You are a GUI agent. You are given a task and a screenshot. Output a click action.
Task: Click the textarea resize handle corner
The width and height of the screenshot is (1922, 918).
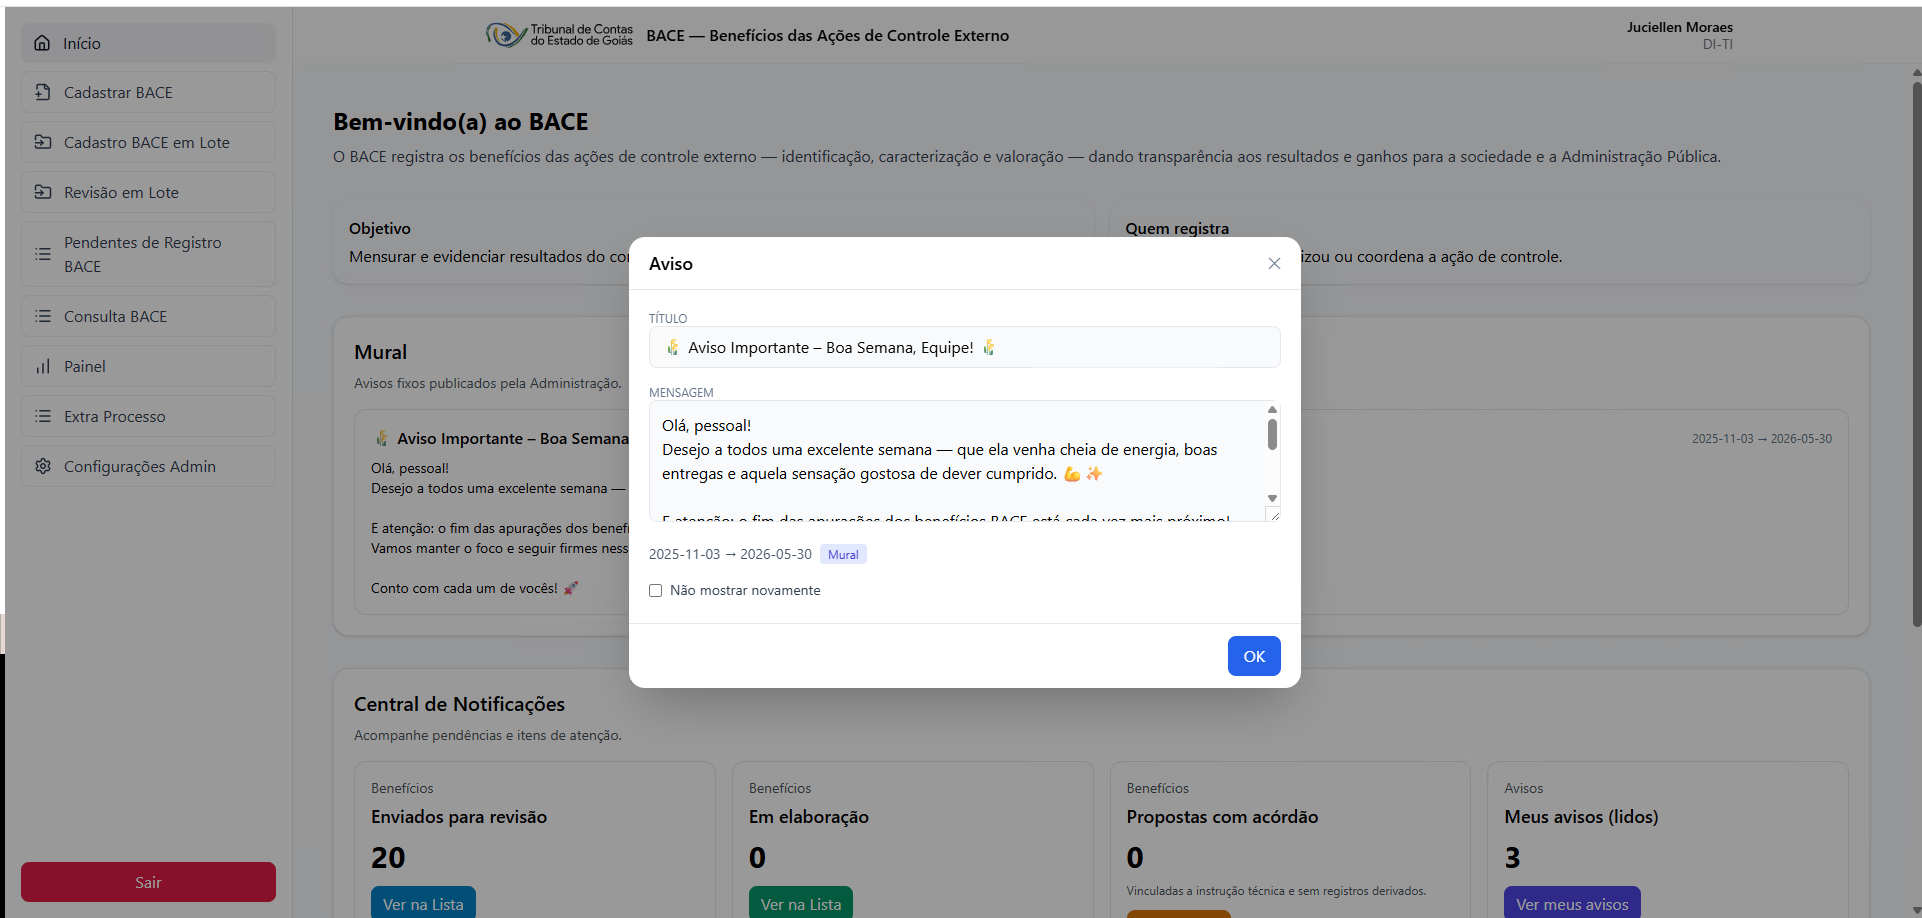click(x=1274, y=515)
